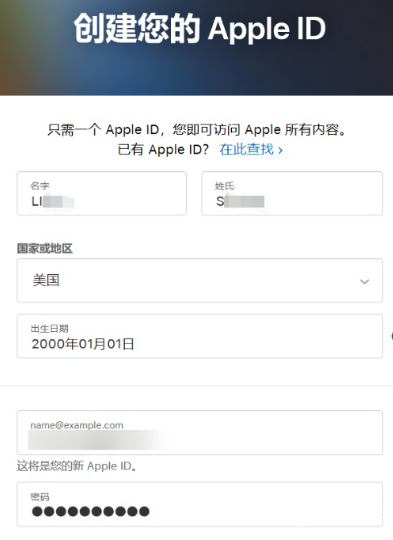Click the chevron arrow in country selector
This screenshot has height=540, width=393.
point(364,282)
